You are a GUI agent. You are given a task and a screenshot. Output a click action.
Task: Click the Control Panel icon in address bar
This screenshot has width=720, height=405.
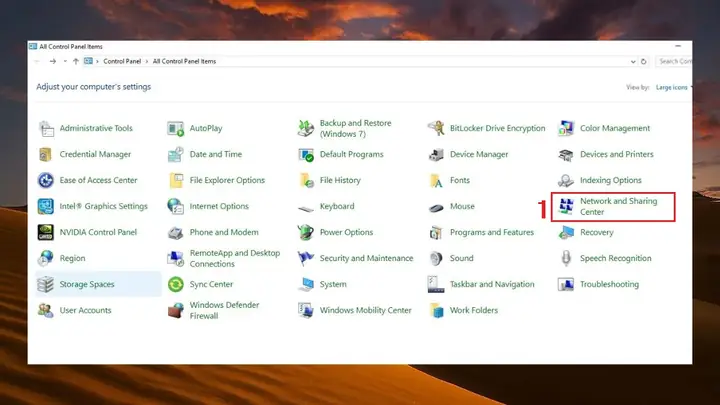pyautogui.click(x=88, y=61)
